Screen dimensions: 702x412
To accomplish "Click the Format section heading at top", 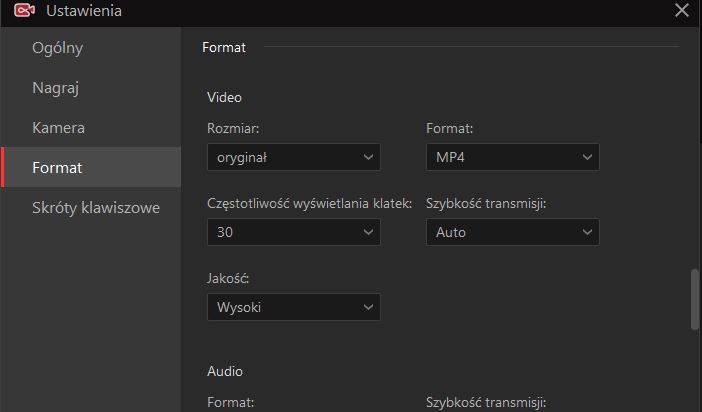I will coord(223,47).
